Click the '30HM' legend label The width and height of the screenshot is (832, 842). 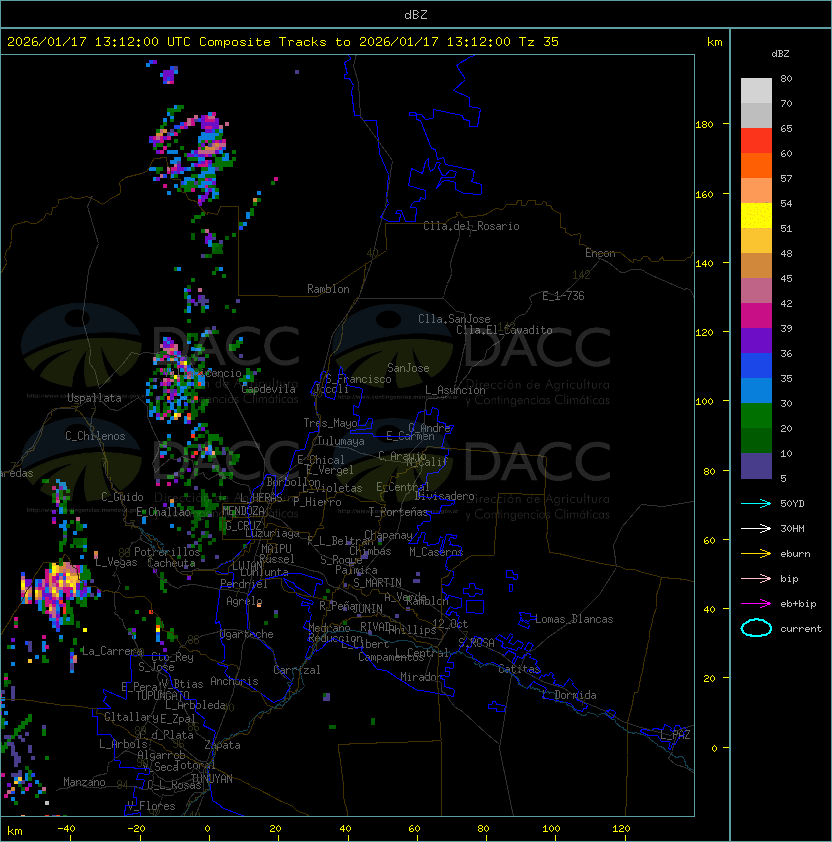[x=792, y=529]
